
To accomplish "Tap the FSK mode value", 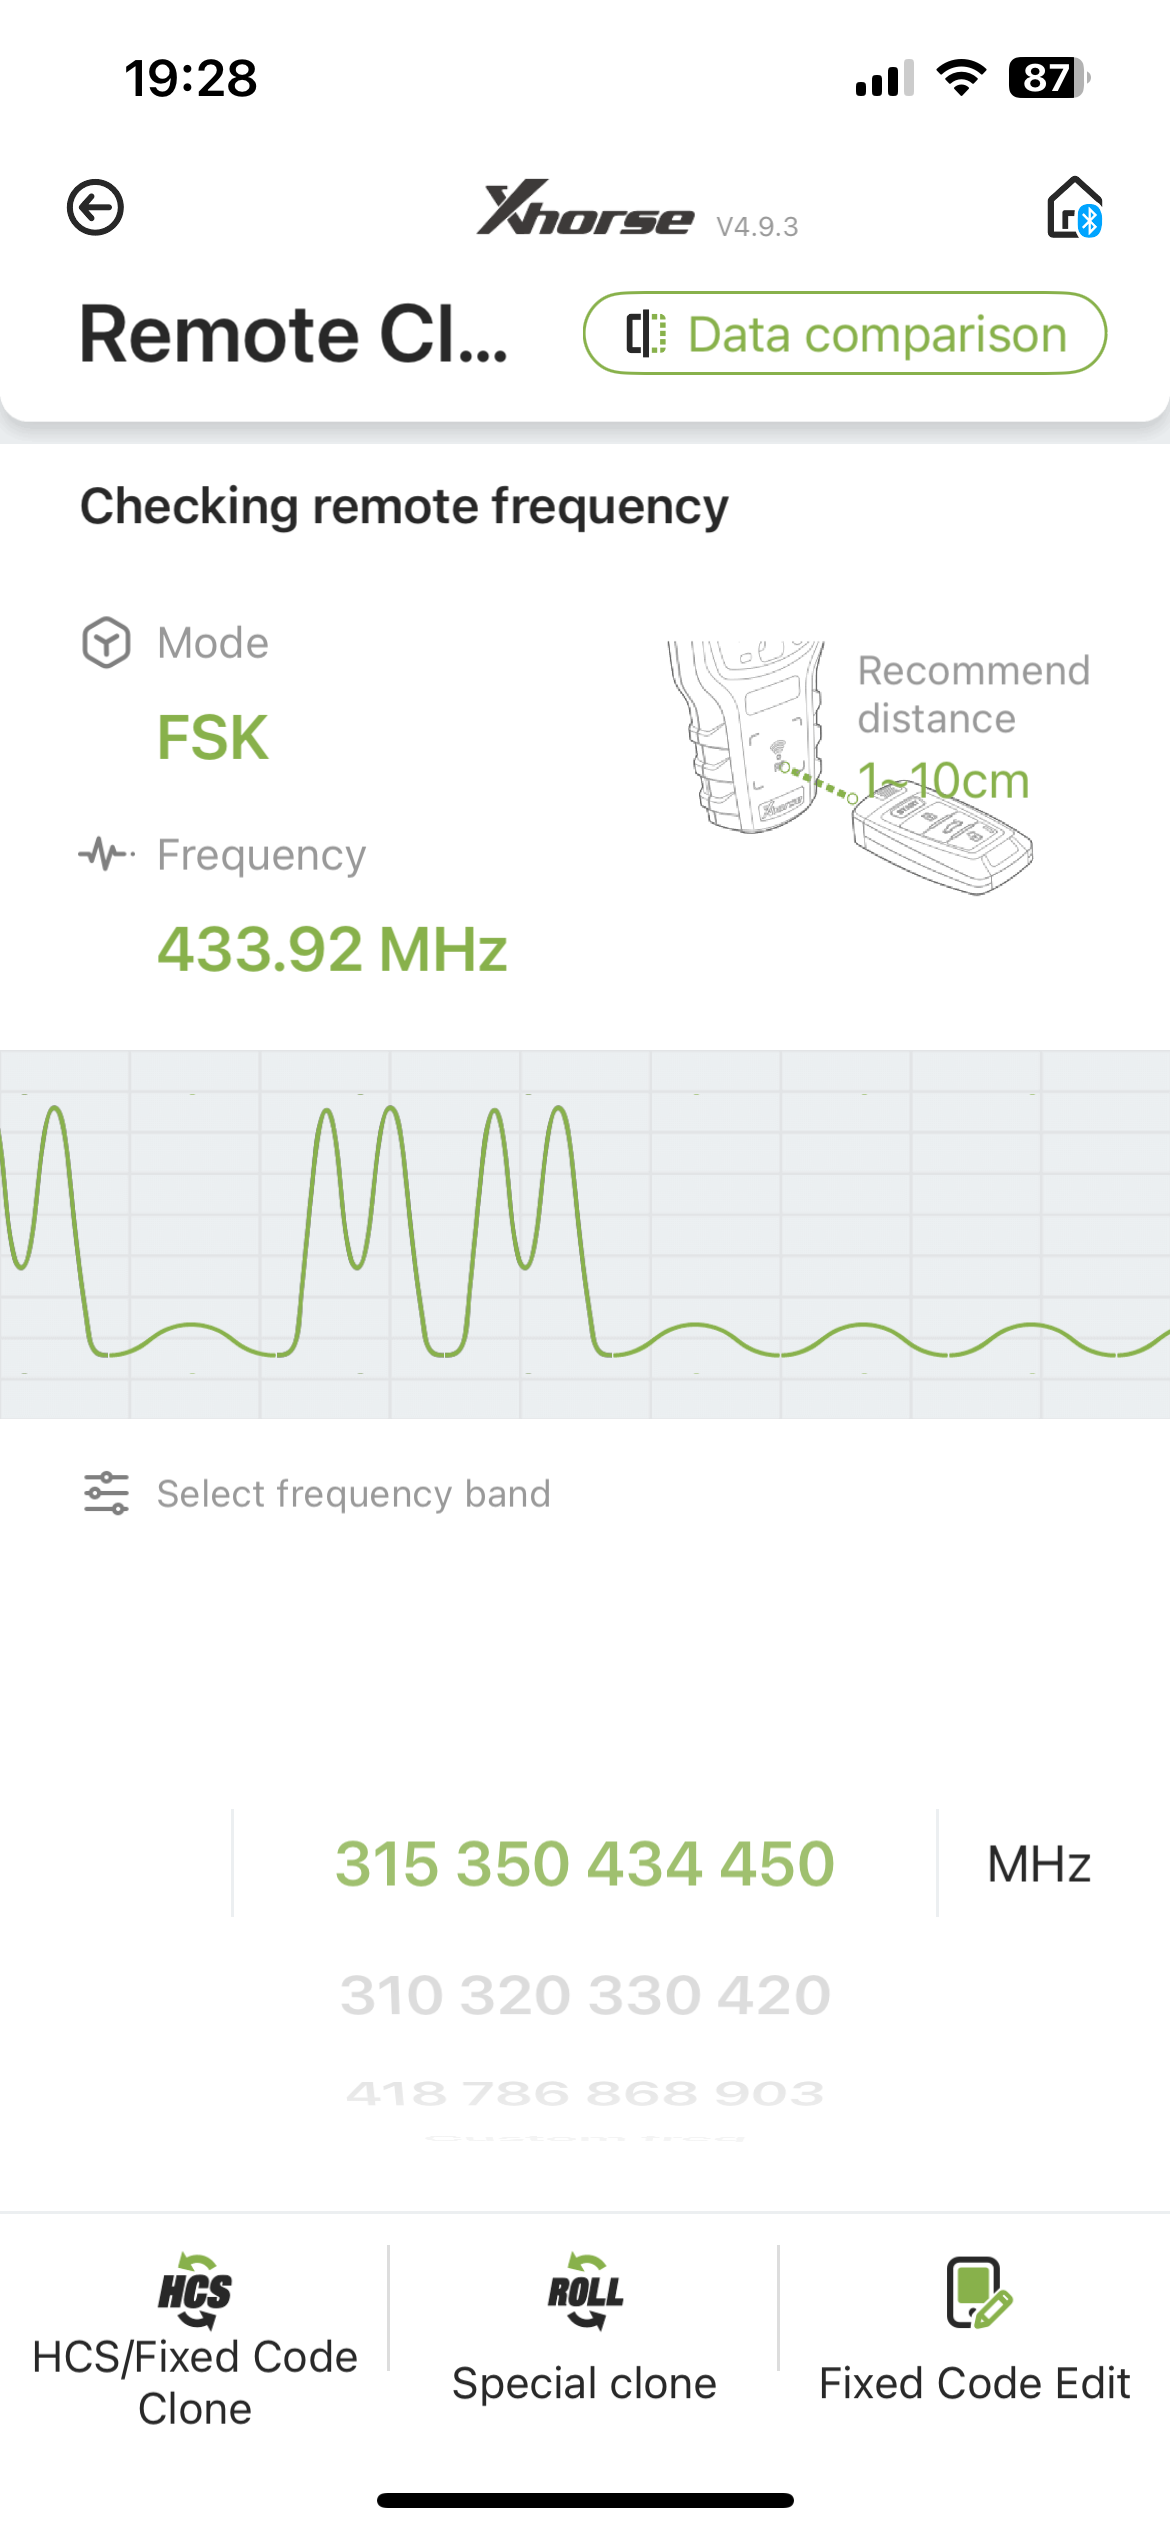I will (213, 738).
